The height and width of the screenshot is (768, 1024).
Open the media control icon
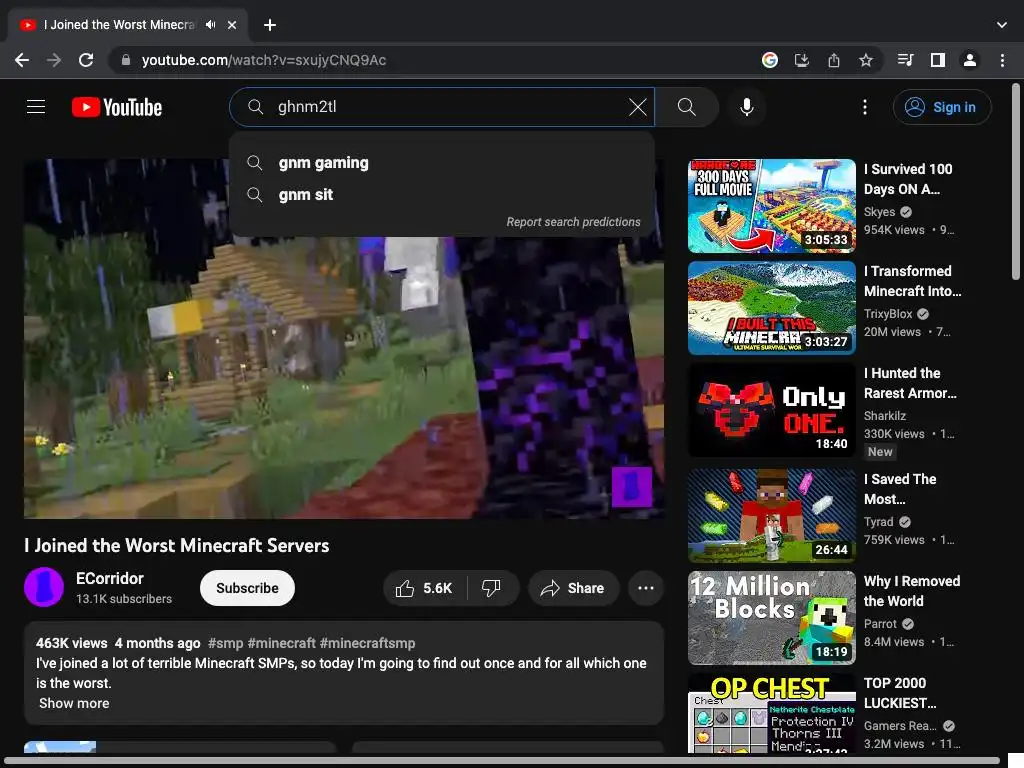pyautogui.click(x=905, y=60)
